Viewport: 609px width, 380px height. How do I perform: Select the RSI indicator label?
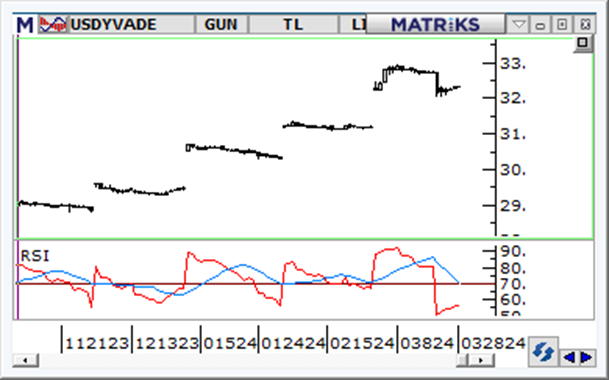click(x=35, y=256)
